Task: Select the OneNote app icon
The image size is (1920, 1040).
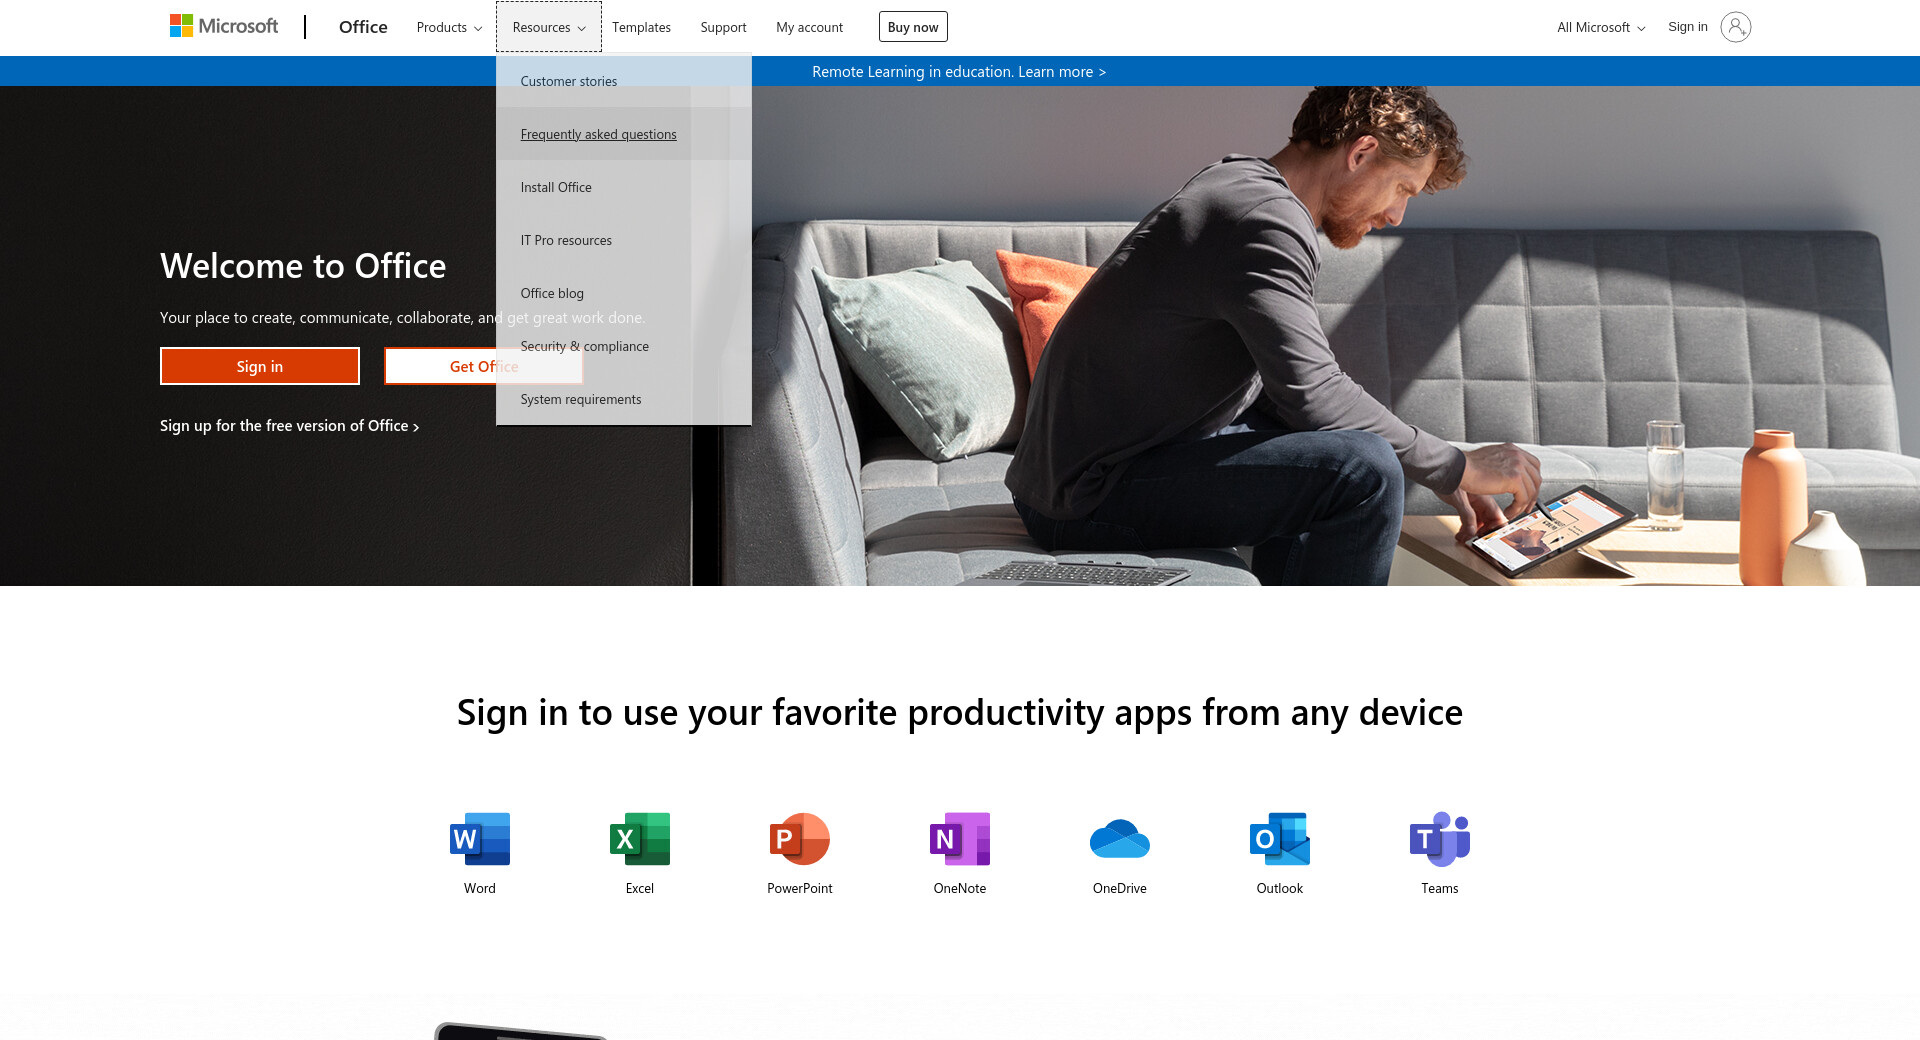Action: point(960,838)
